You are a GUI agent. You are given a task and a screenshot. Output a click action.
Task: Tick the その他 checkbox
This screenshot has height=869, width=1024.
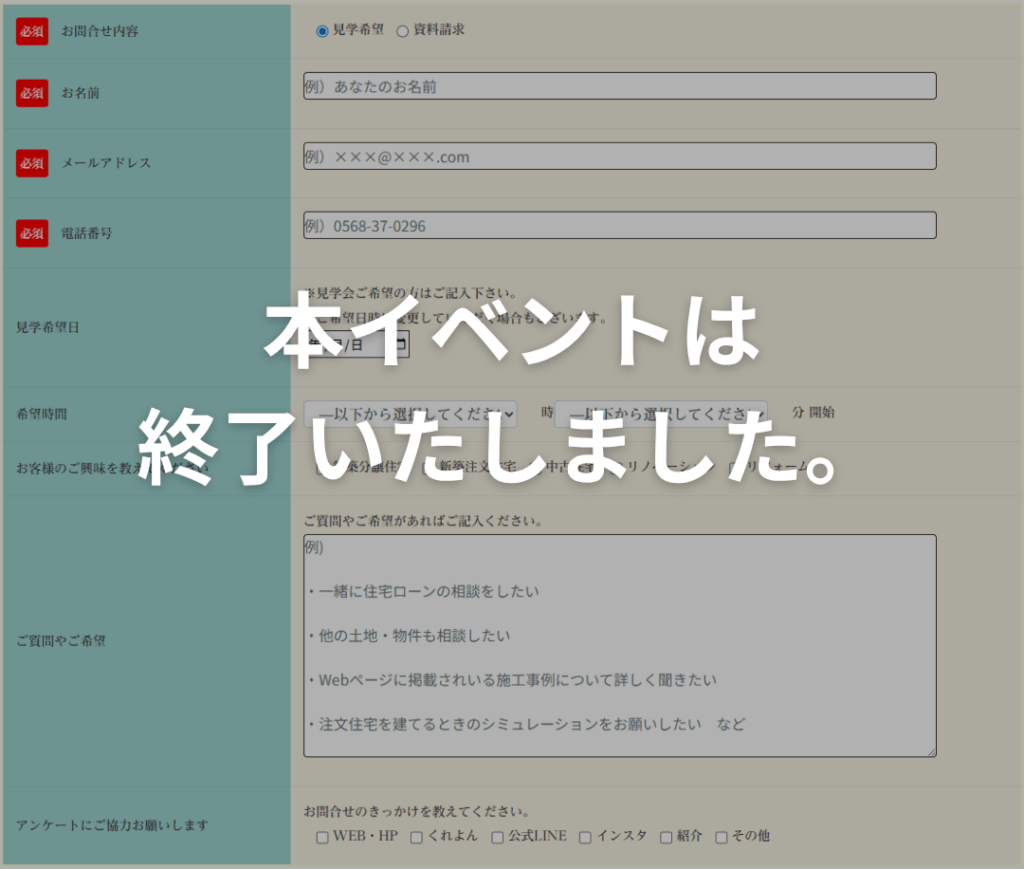coord(721,837)
